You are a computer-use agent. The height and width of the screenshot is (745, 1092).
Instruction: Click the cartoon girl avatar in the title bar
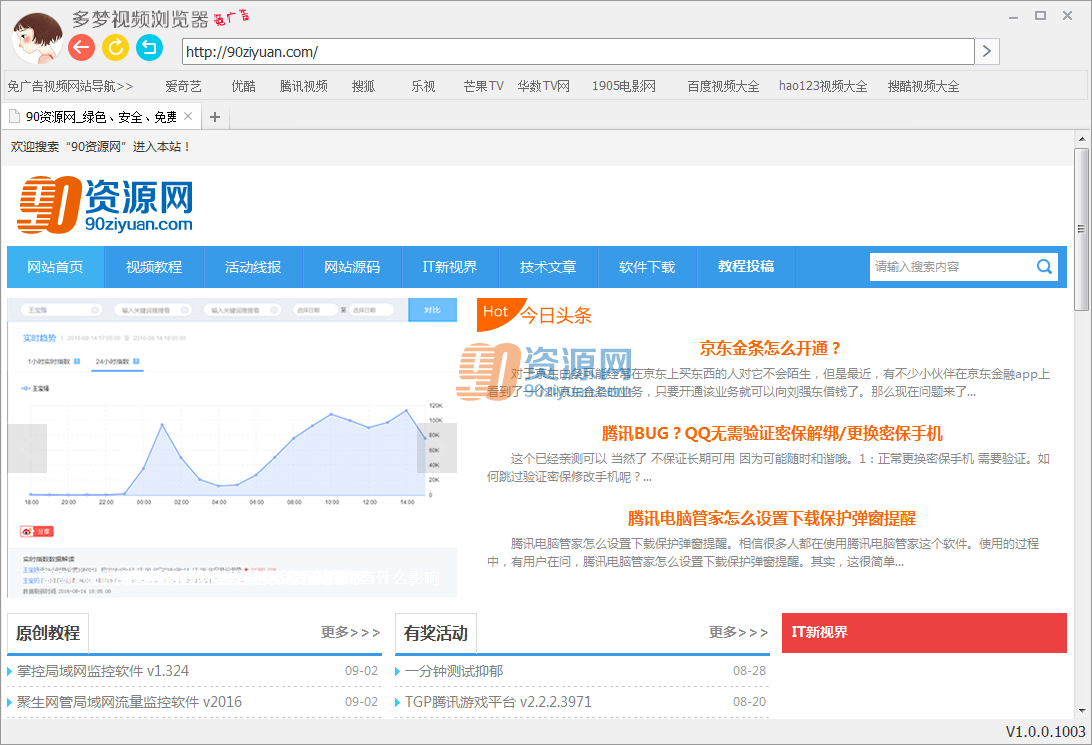38,38
